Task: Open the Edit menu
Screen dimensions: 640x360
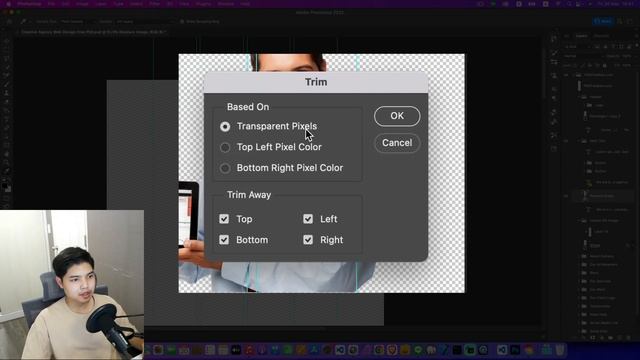Action: [65, 4]
